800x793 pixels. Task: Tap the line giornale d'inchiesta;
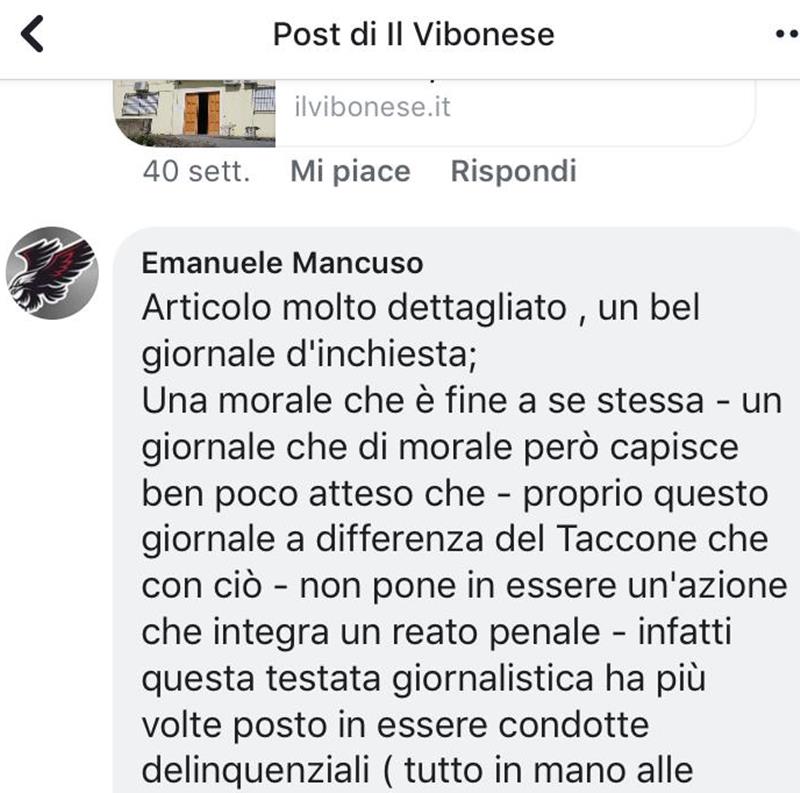309,355
